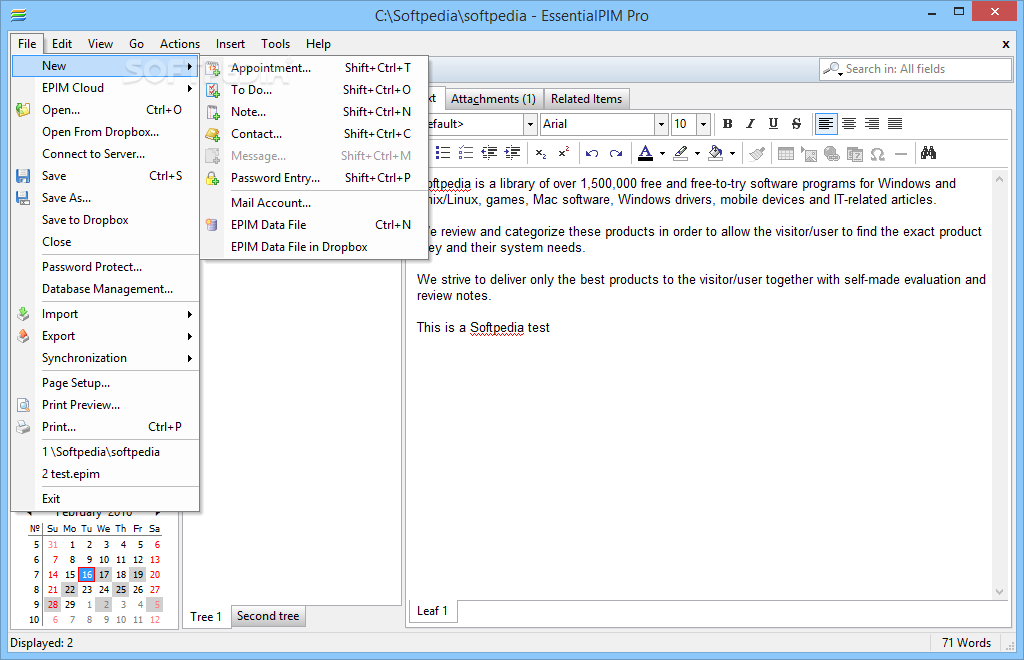Insert a table into the note
The image size is (1024, 660).
(x=786, y=153)
